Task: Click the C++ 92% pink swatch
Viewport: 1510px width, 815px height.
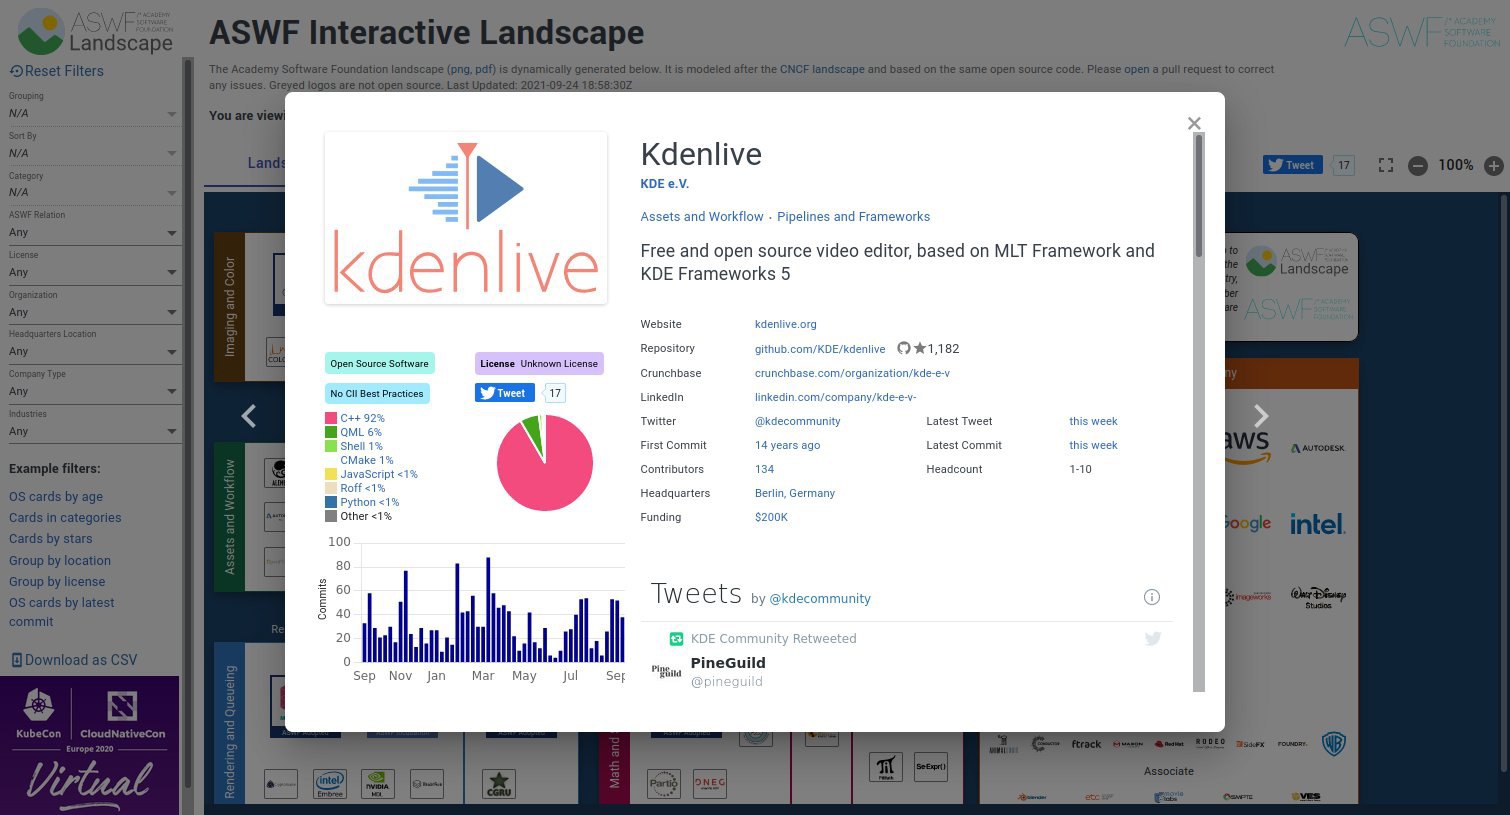Action: coord(331,418)
